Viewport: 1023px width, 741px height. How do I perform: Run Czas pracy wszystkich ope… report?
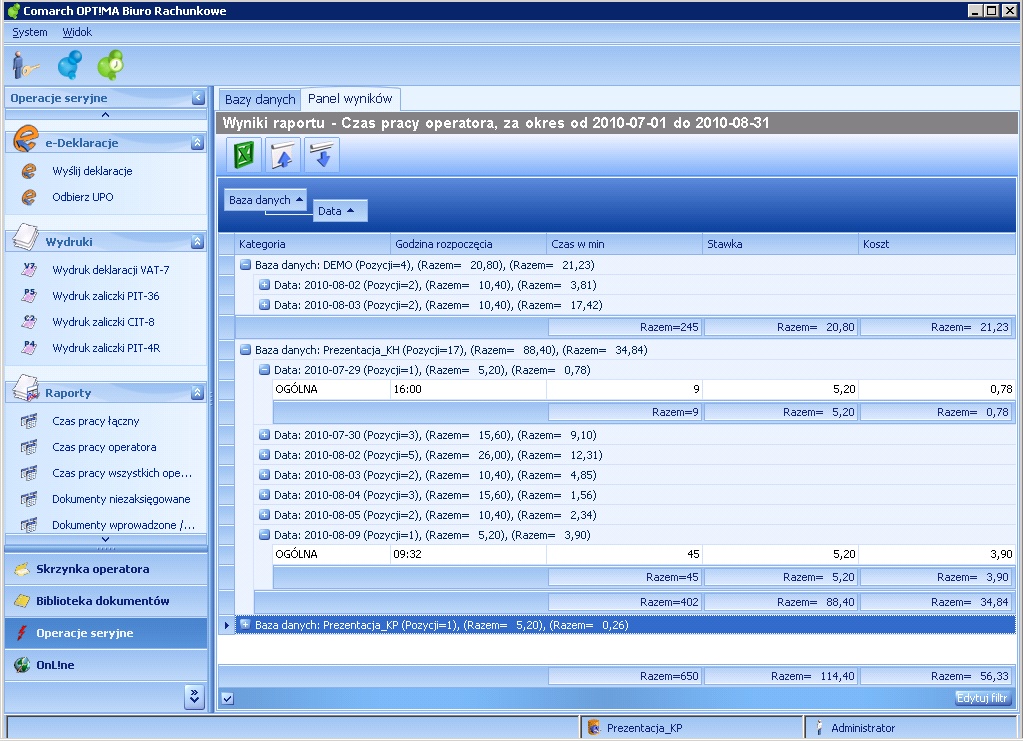click(x=122, y=474)
